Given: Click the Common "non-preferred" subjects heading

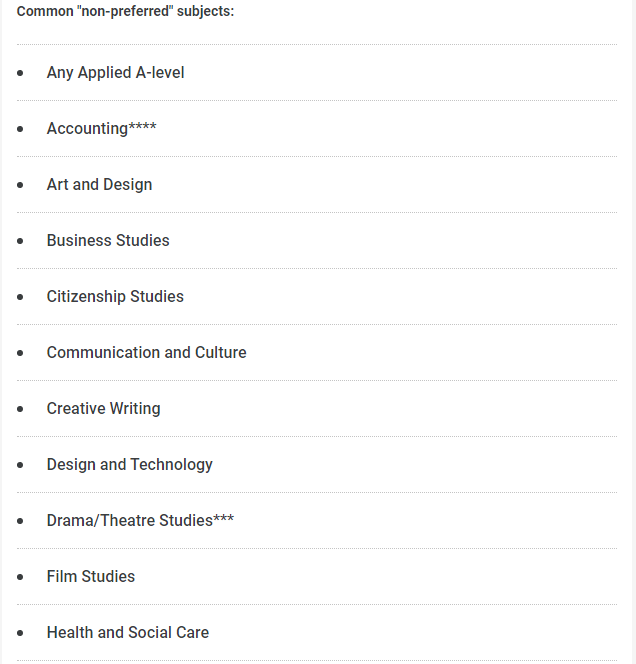Looking at the screenshot, I should tap(125, 12).
